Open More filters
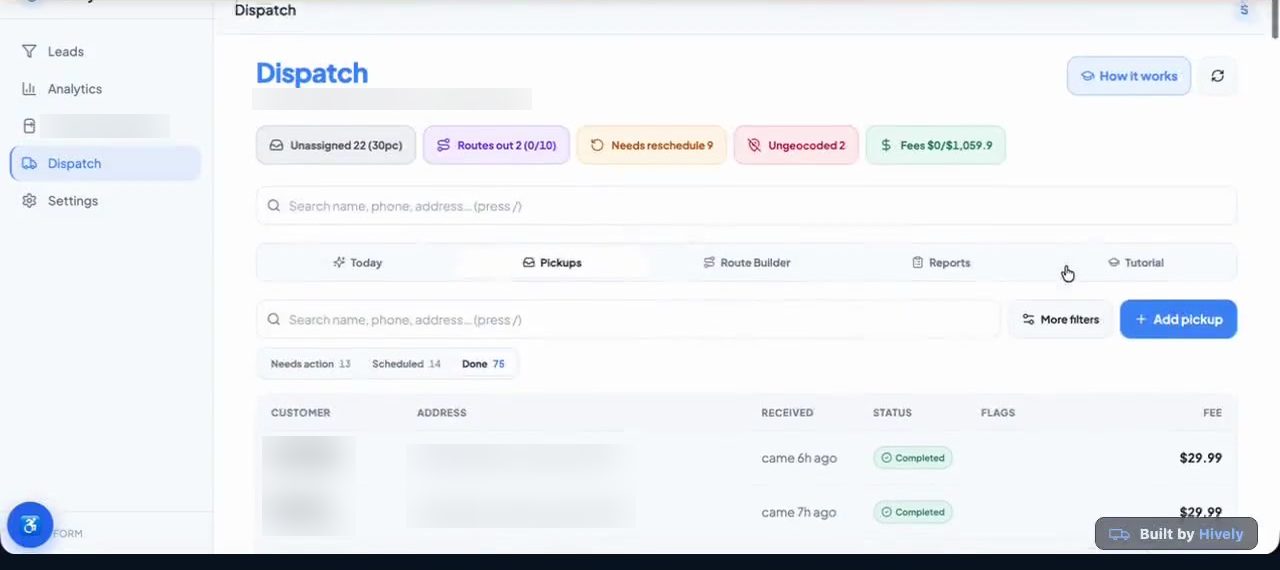This screenshot has height=570, width=1280. (1060, 320)
